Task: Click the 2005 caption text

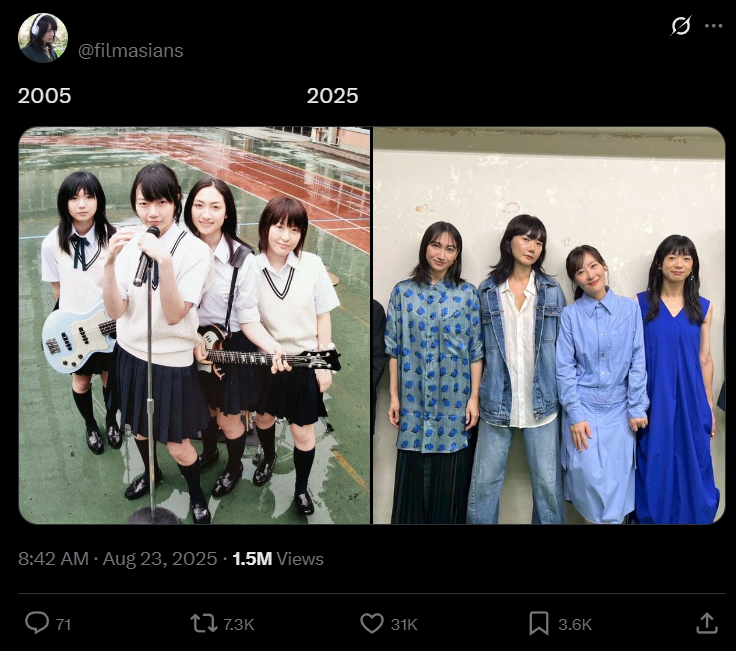Action: (45, 96)
